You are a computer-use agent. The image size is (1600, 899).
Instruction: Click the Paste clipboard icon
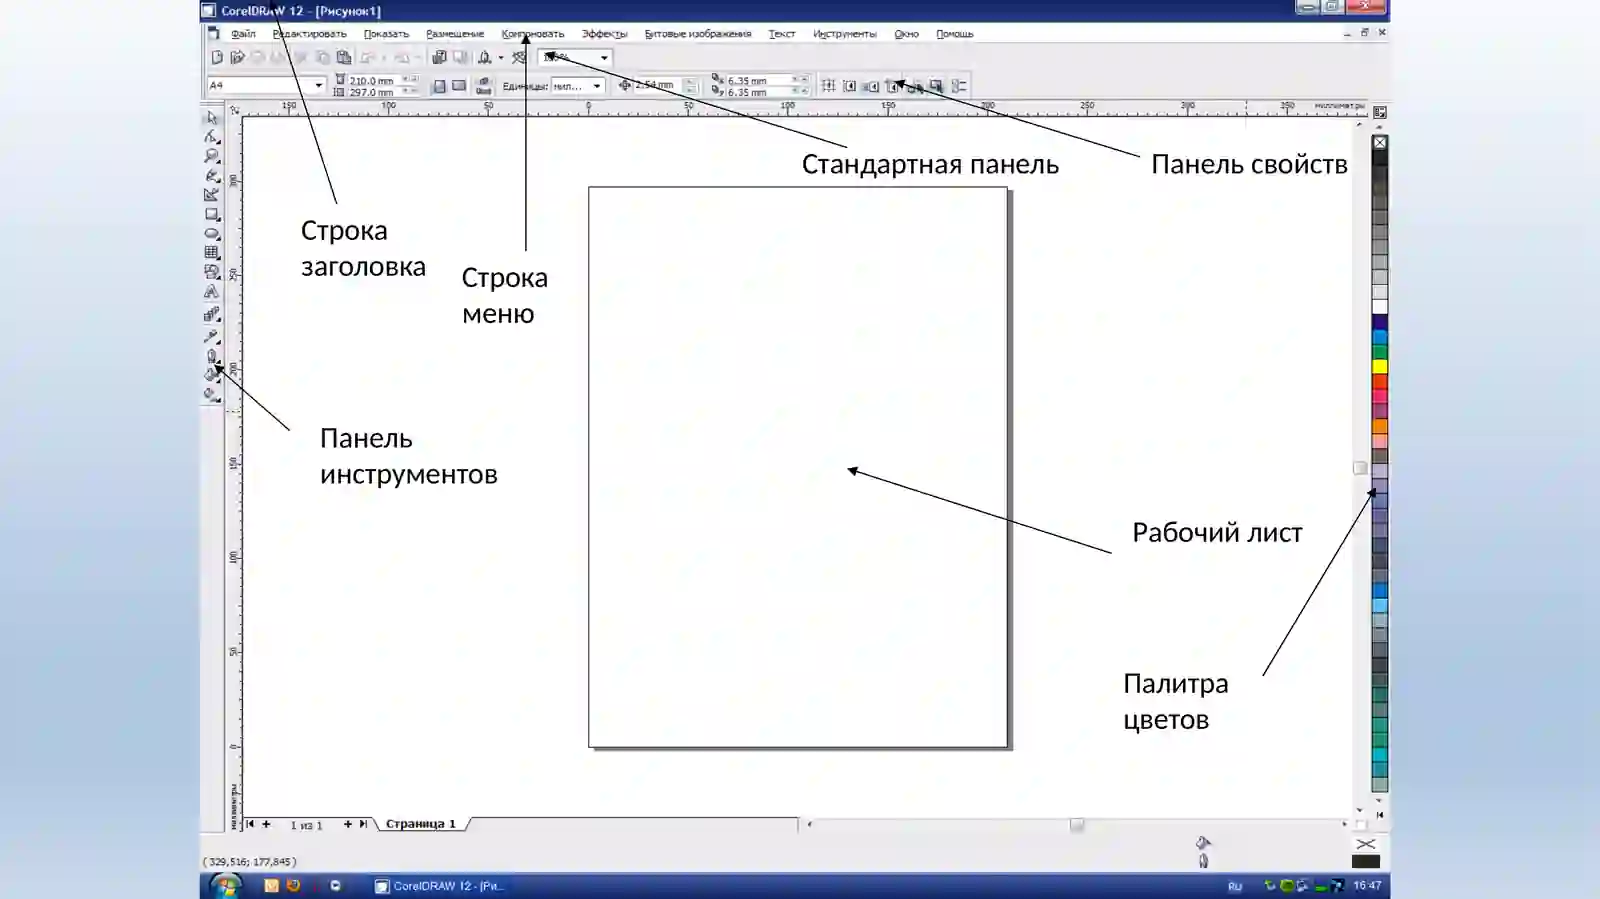pos(344,58)
